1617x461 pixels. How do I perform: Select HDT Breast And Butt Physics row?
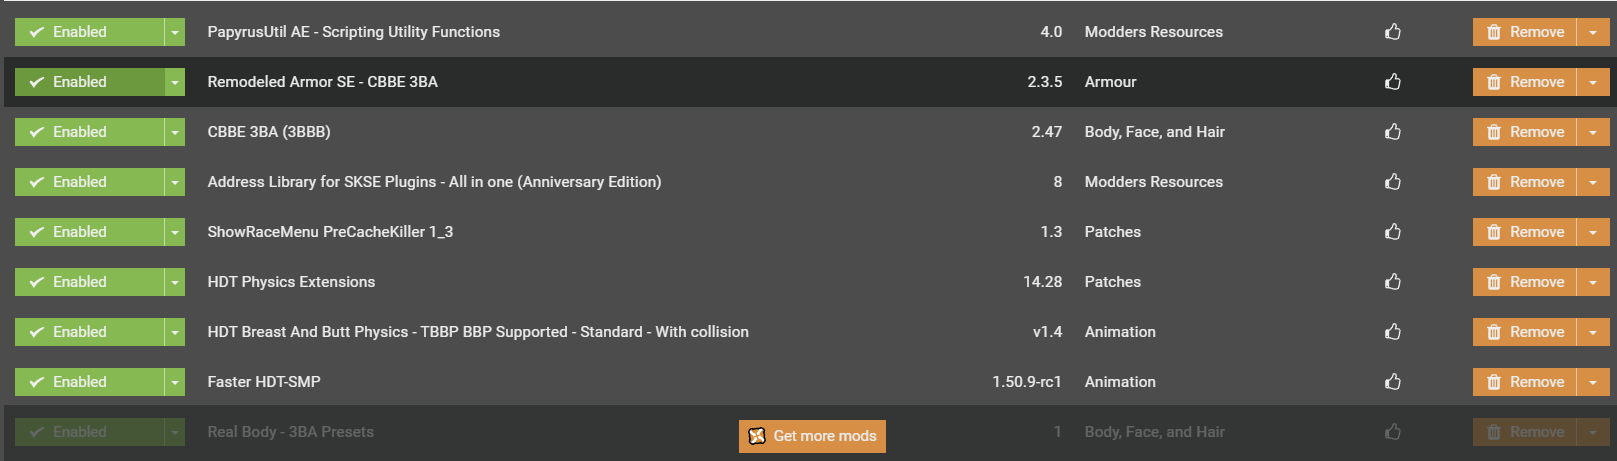pyautogui.click(x=808, y=332)
